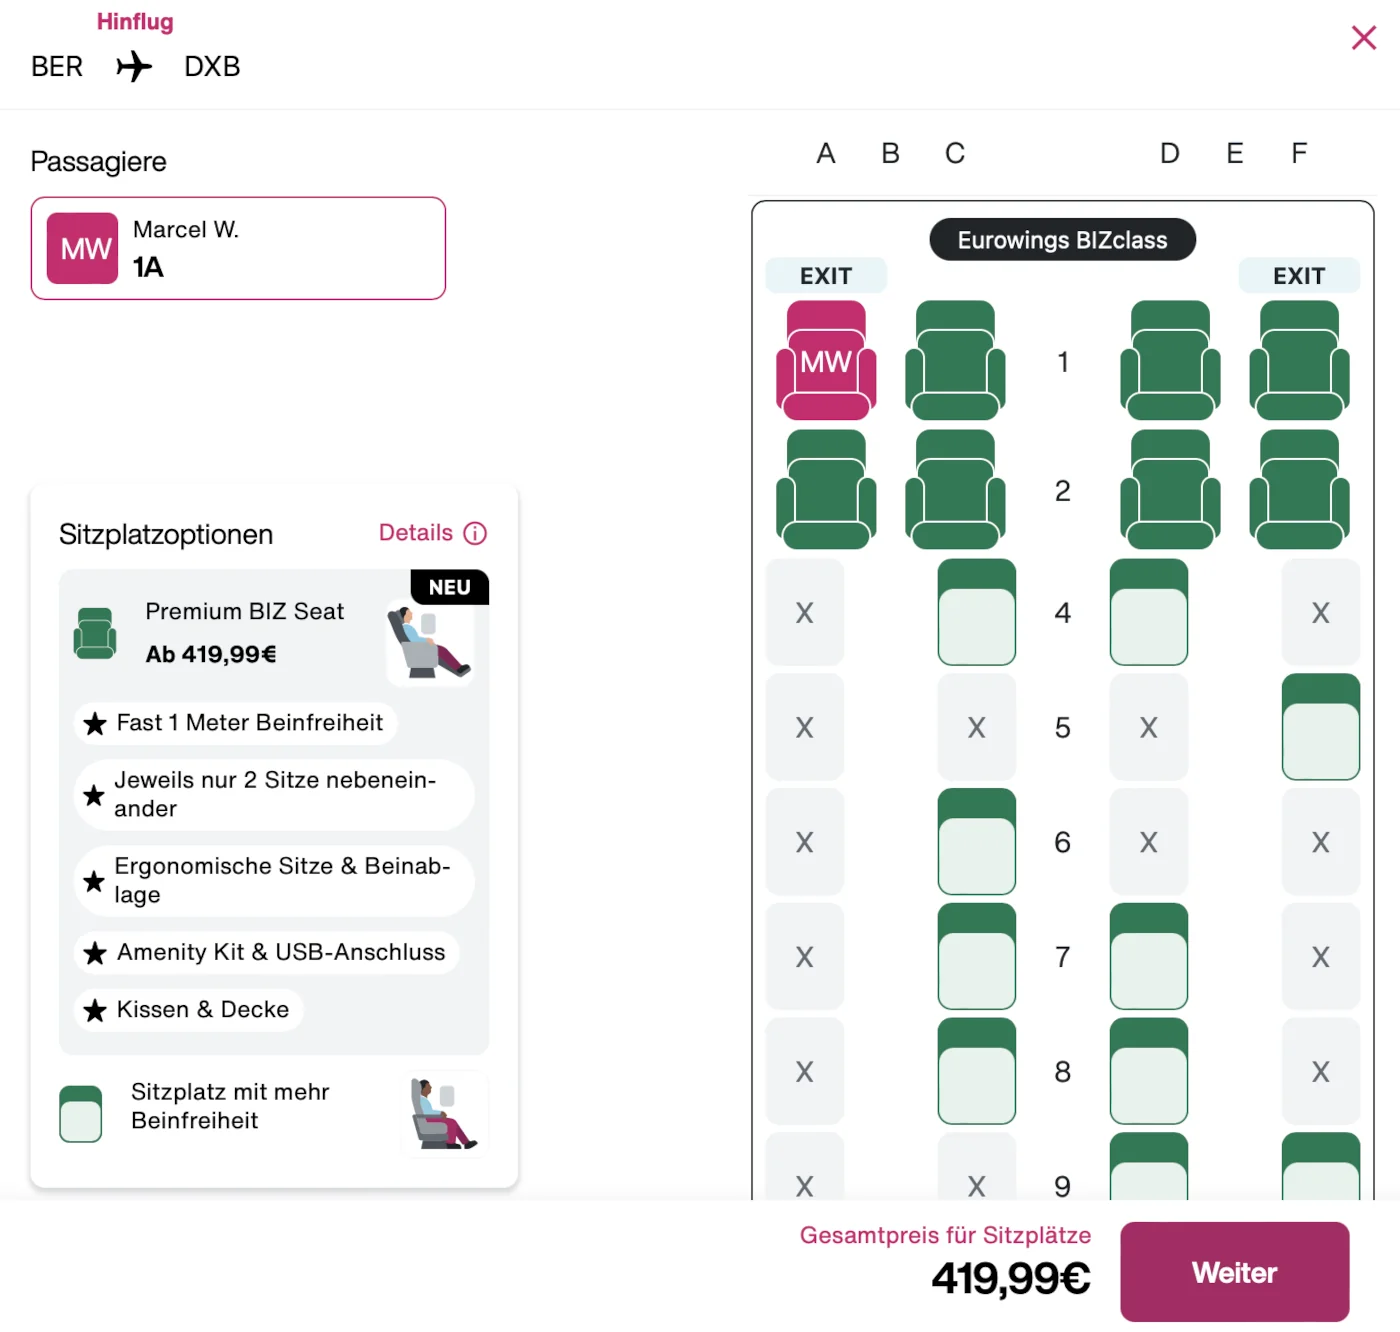Choose BIZclass seat 2F
The width and height of the screenshot is (1400, 1332).
click(x=1299, y=489)
